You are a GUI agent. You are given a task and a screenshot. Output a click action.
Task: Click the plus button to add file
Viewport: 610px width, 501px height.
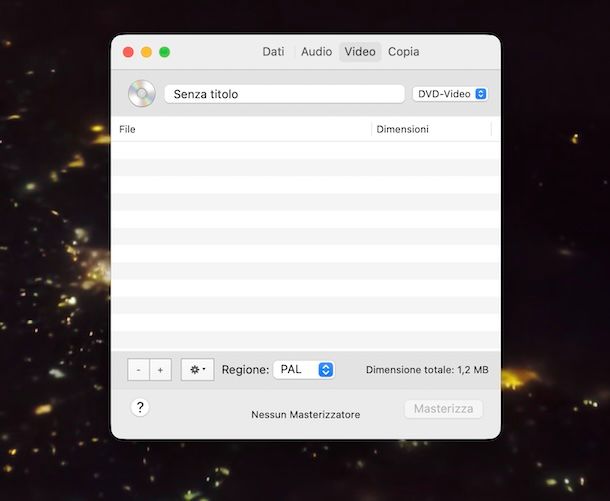(160, 370)
